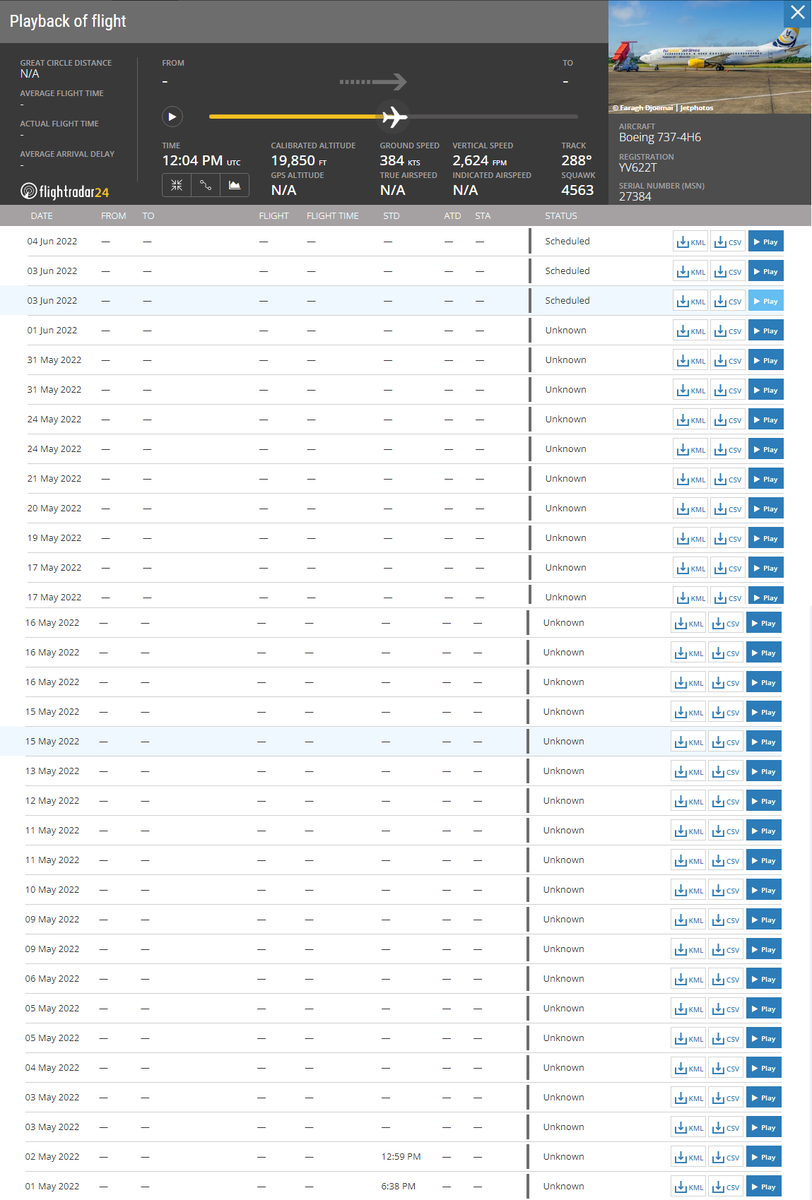Close the Playback of flight panel

point(797,13)
